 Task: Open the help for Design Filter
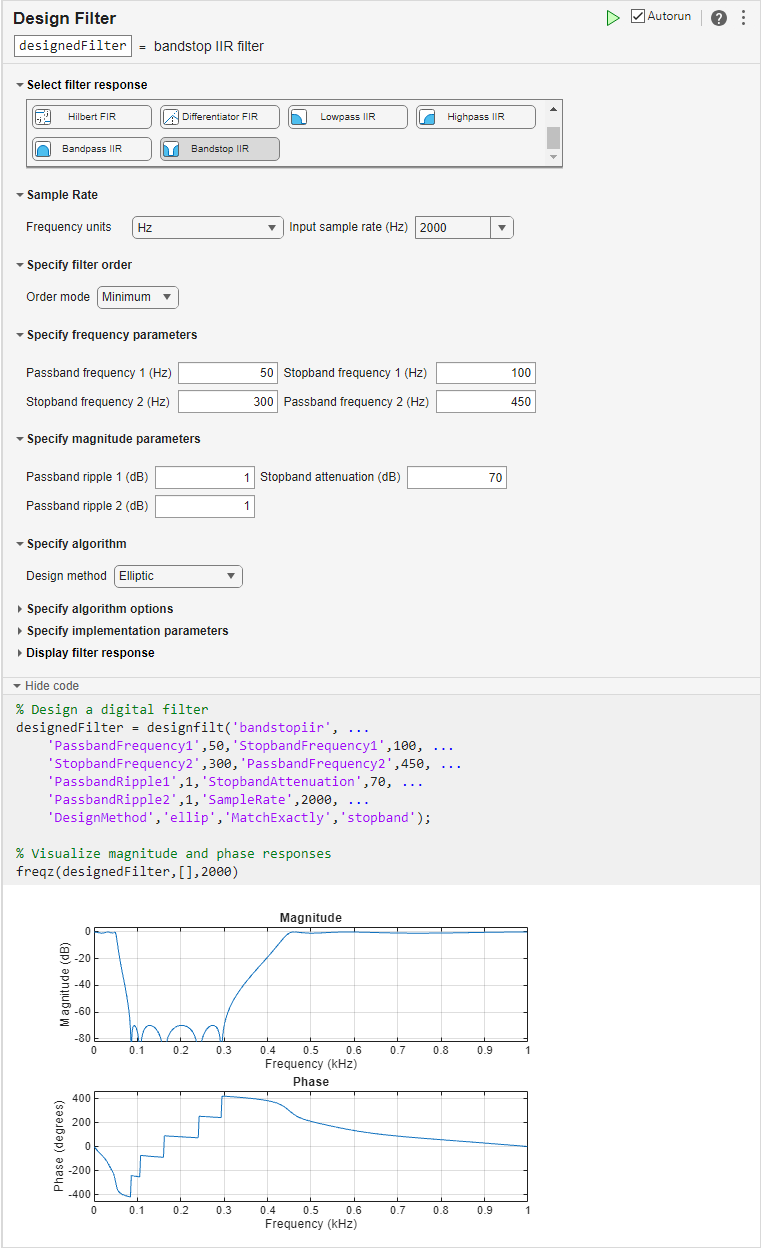(718, 17)
